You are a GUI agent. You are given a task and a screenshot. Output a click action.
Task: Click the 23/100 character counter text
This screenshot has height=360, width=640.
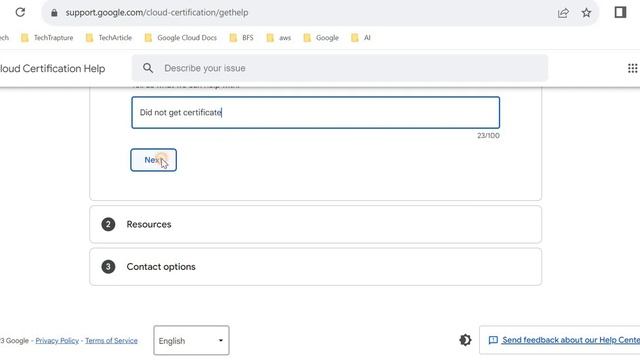[x=488, y=136]
